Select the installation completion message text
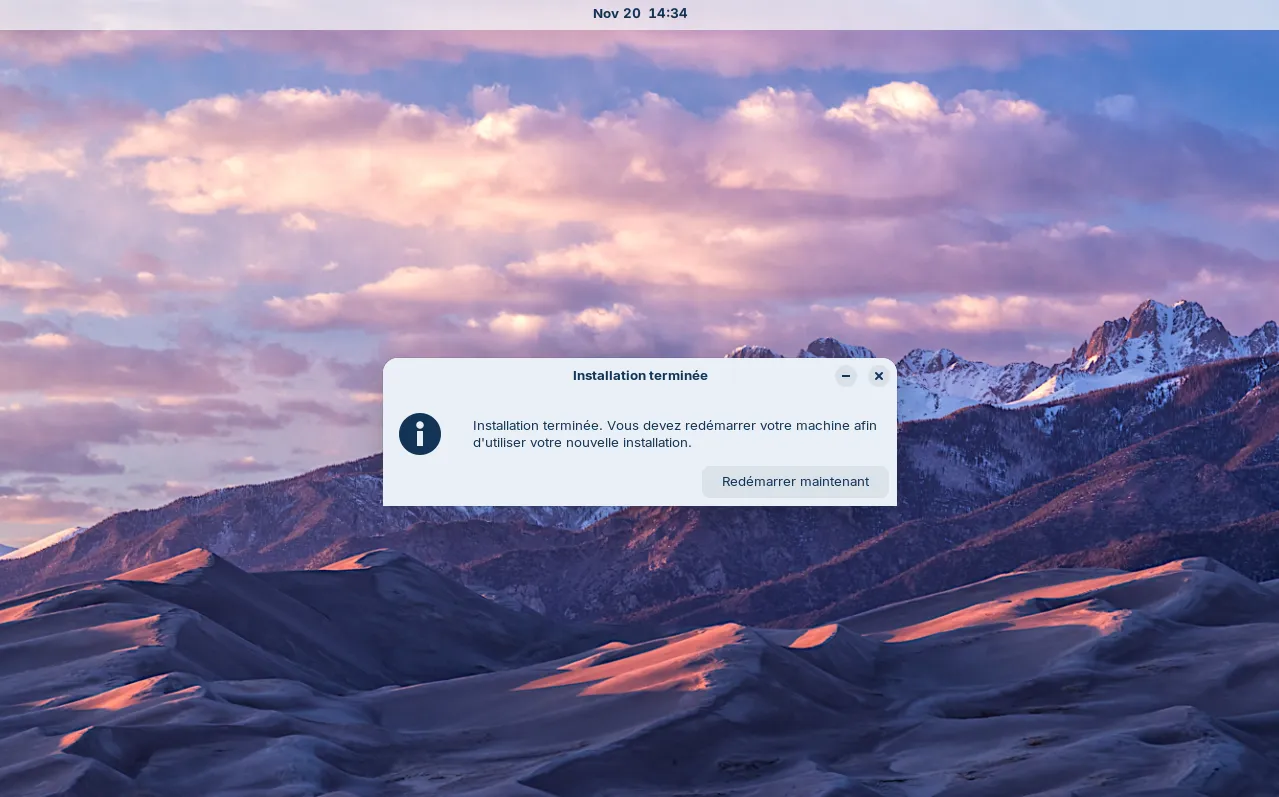 [x=675, y=434]
